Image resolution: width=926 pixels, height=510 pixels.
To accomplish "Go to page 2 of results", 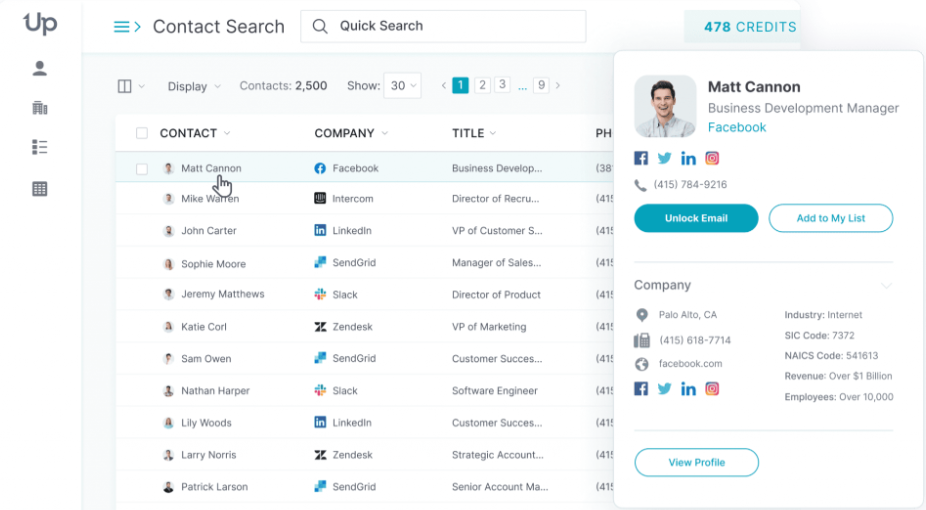I will [482, 85].
